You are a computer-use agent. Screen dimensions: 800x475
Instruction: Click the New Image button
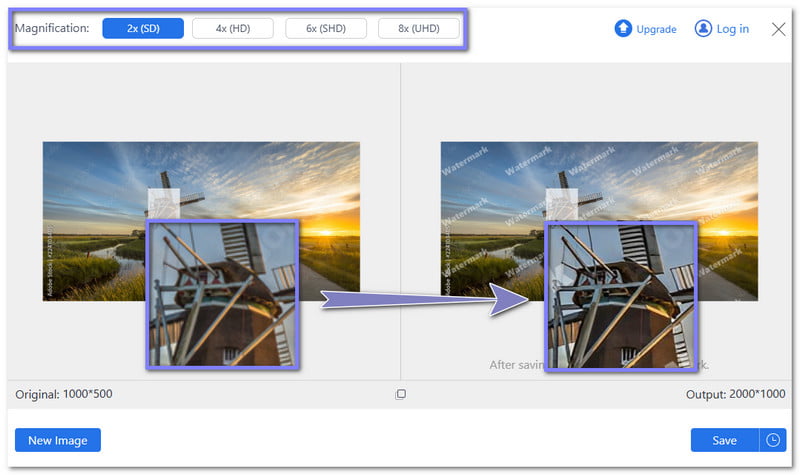point(58,440)
